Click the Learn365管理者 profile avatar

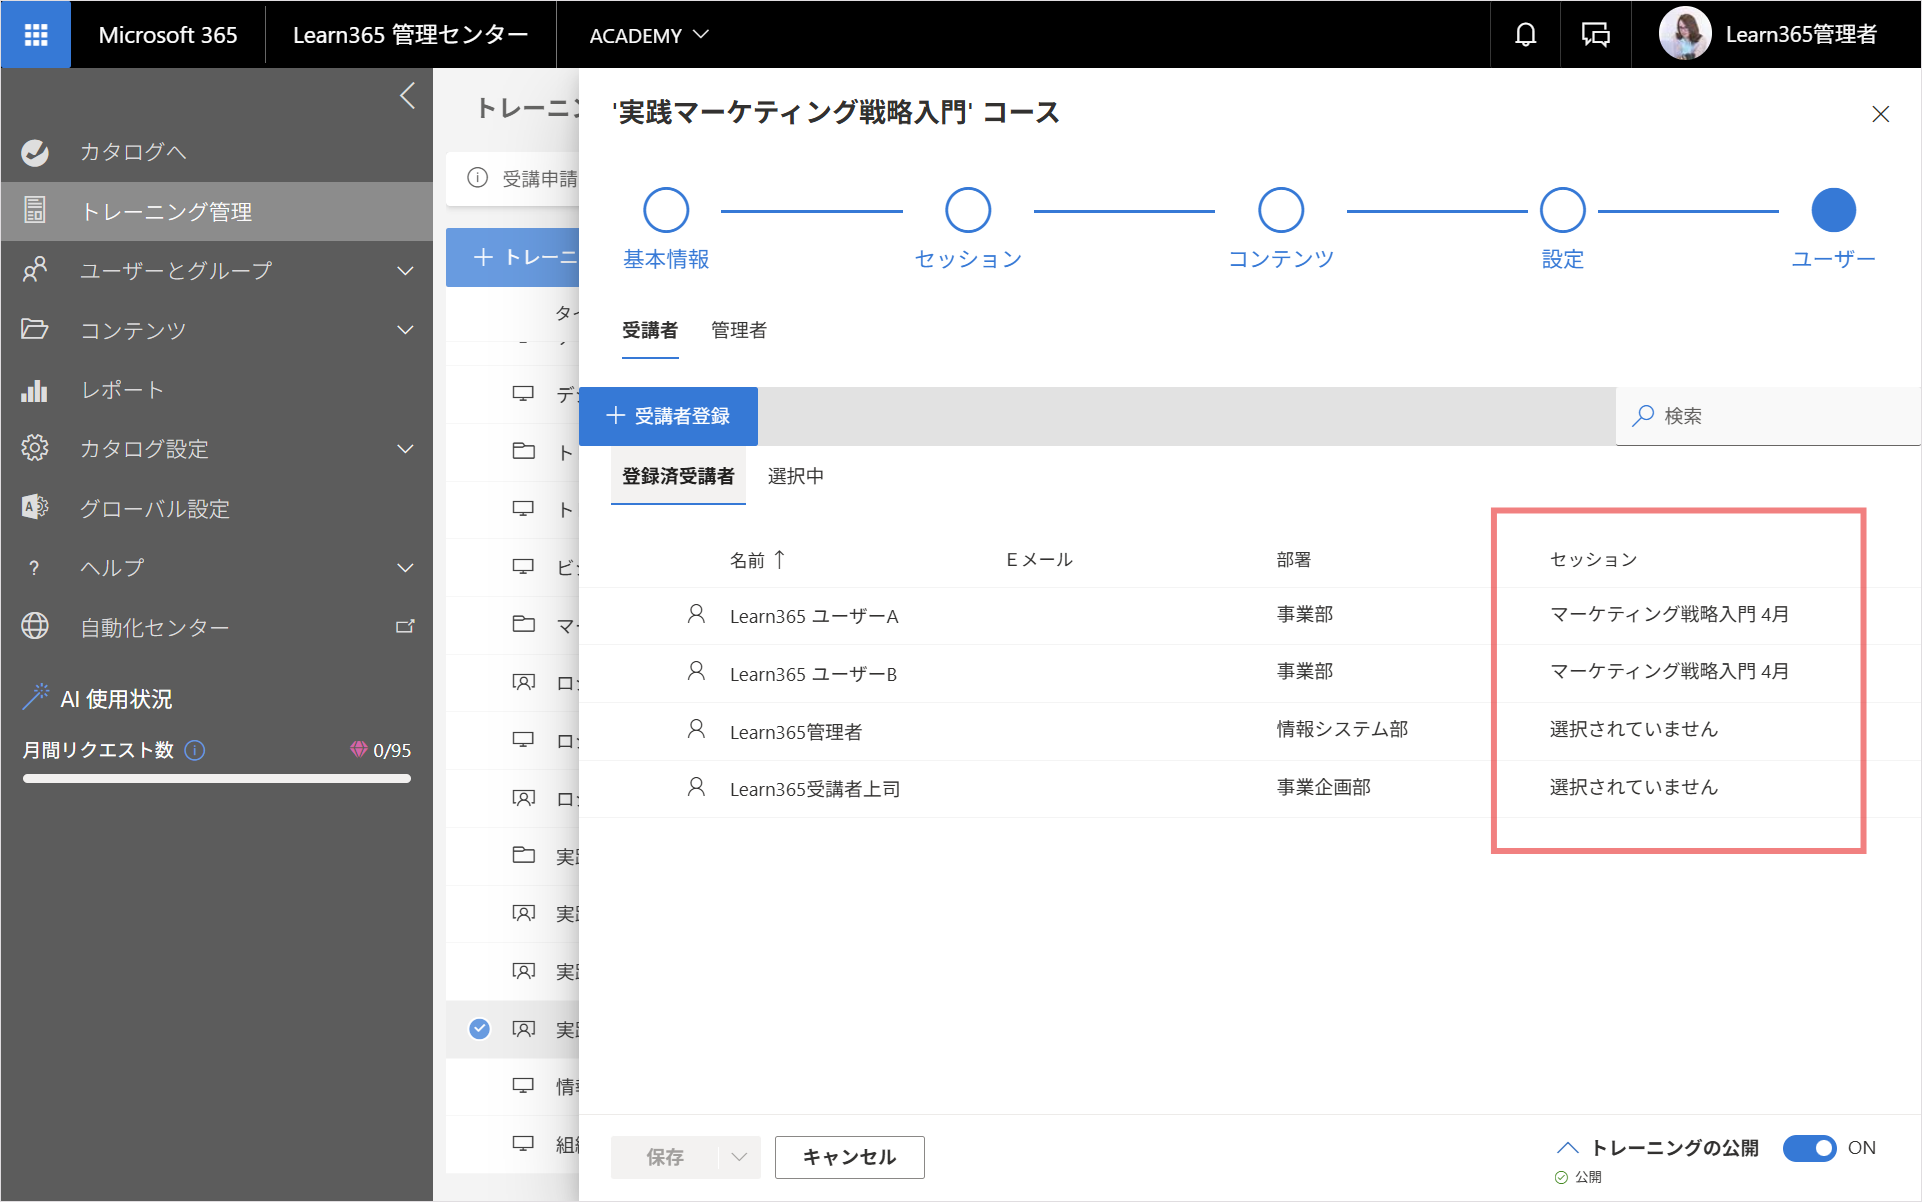coord(1685,34)
